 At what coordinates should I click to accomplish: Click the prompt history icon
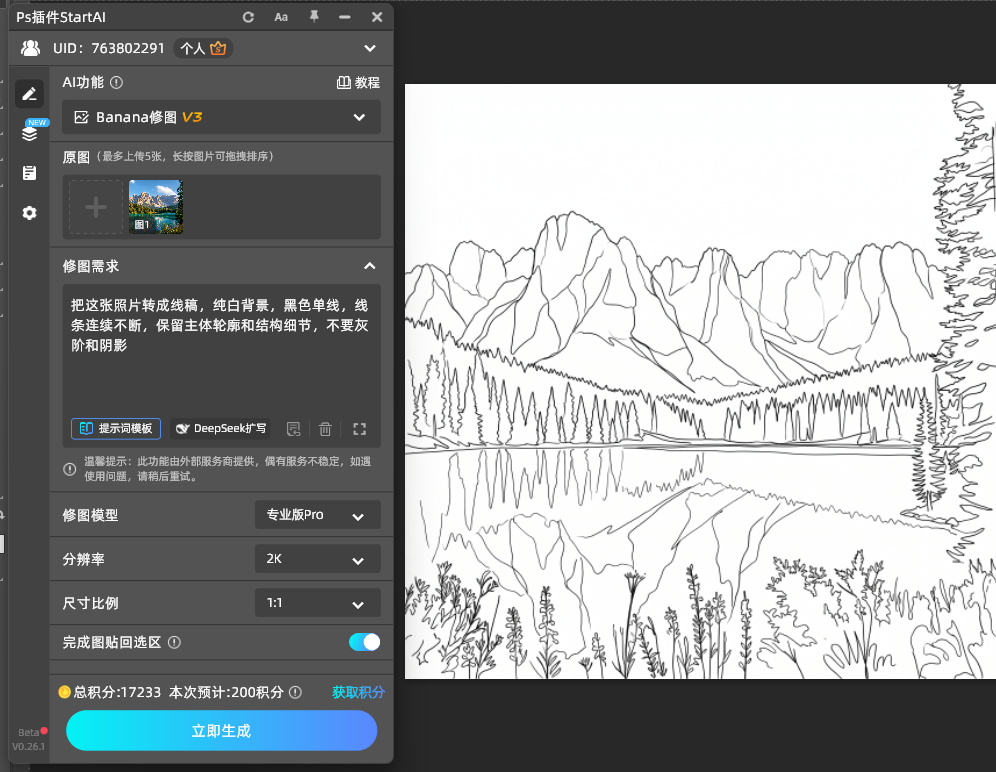[x=293, y=430]
